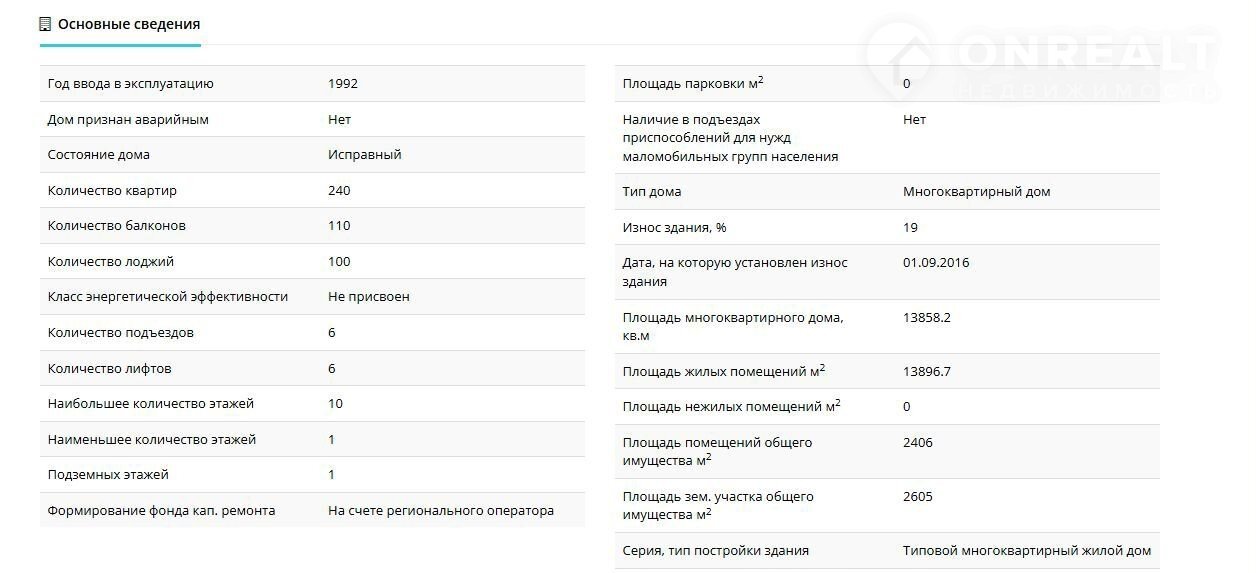Click the Количество квартир value 240

339,191
